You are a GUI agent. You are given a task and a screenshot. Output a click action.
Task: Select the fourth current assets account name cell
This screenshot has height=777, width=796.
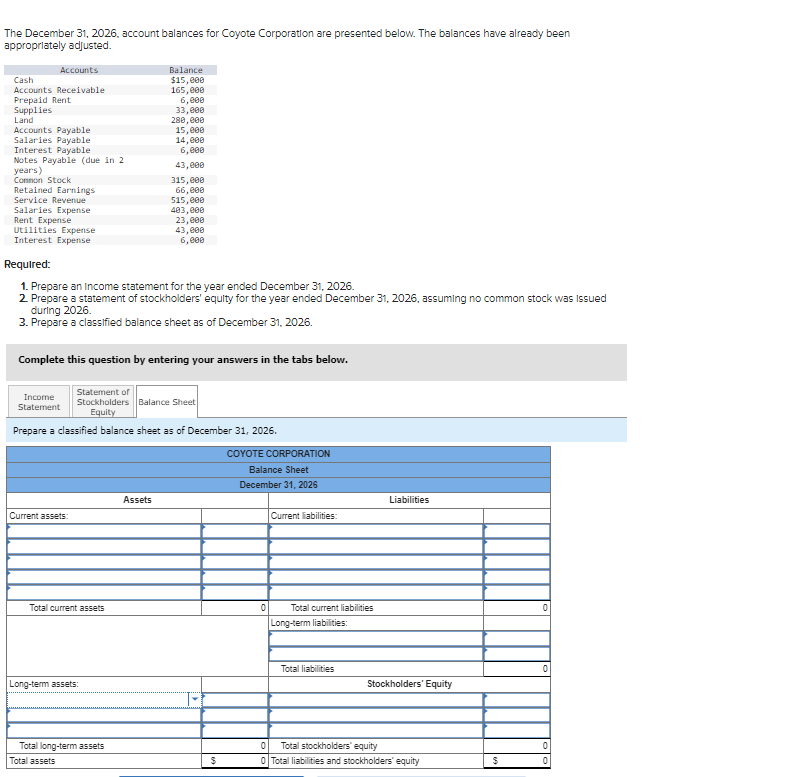(104, 577)
